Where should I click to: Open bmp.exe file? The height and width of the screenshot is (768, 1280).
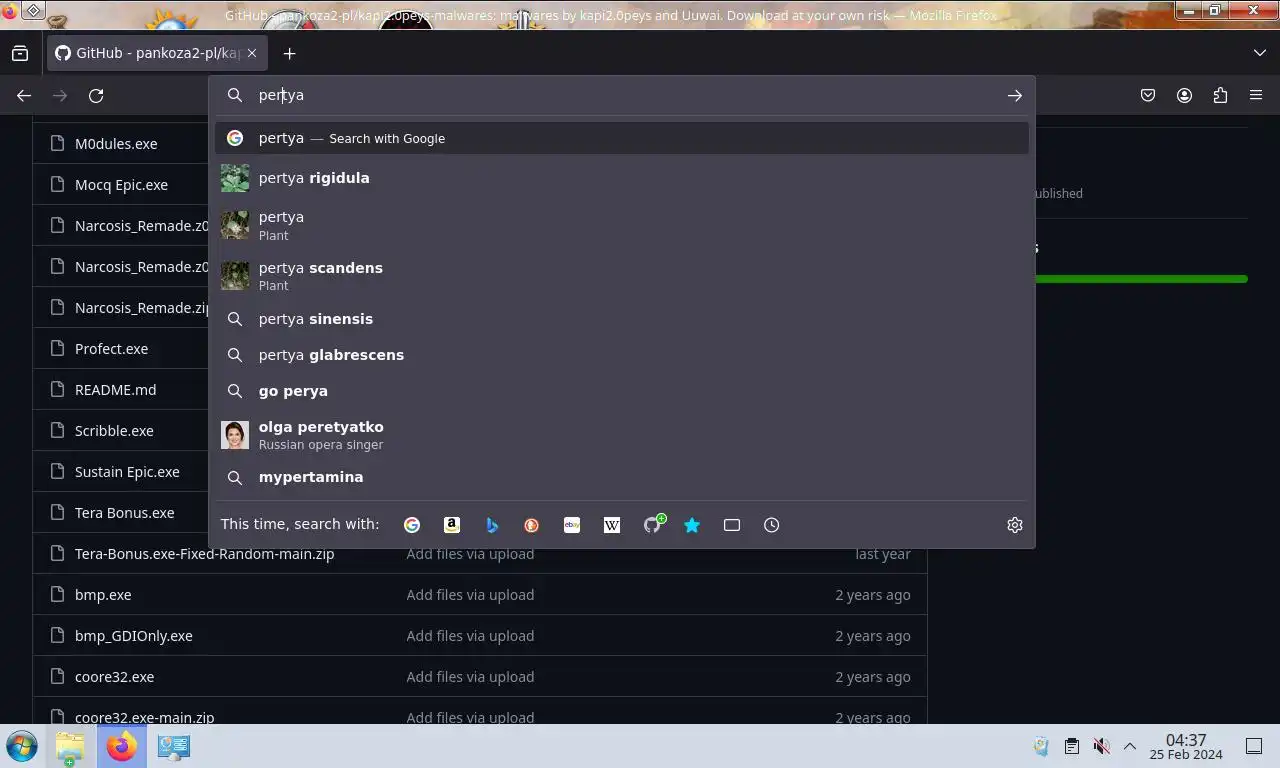coord(103,594)
